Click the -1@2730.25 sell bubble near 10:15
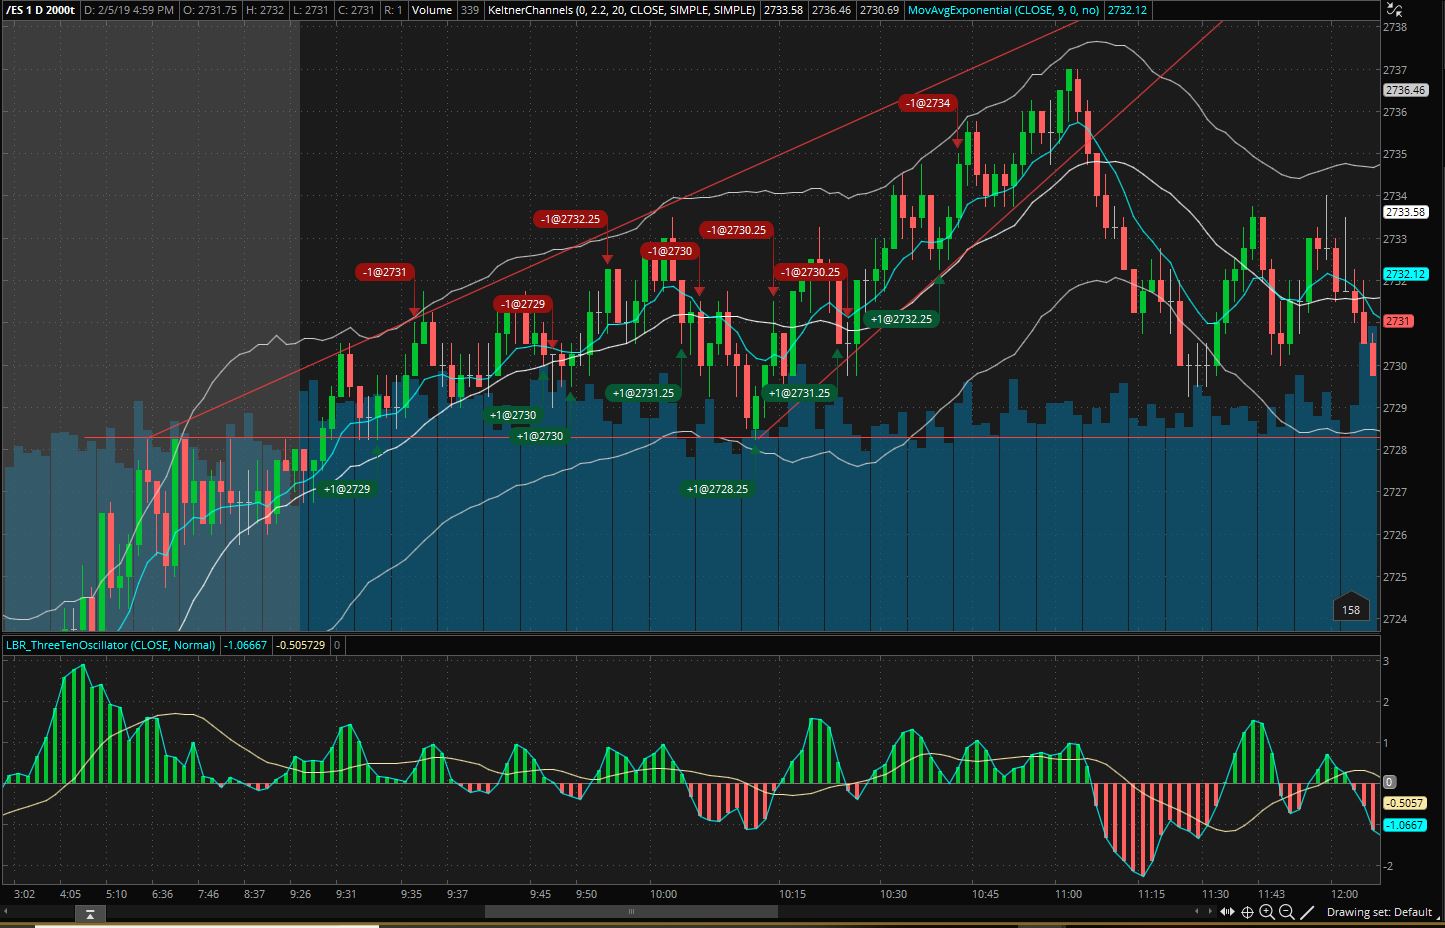 pos(808,272)
